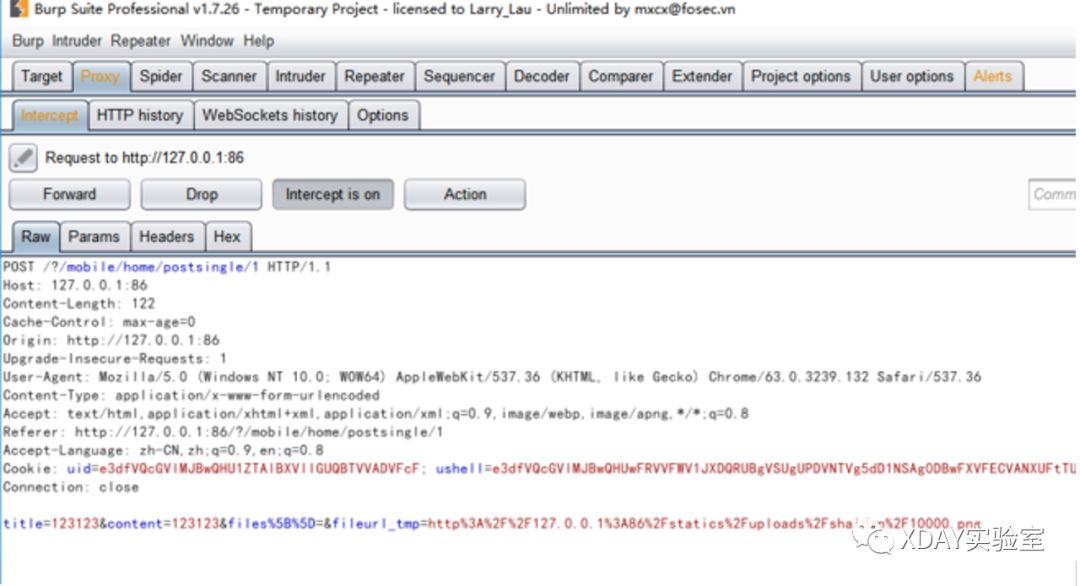
Task: Click the uid cookie value
Action: (x=260, y=469)
